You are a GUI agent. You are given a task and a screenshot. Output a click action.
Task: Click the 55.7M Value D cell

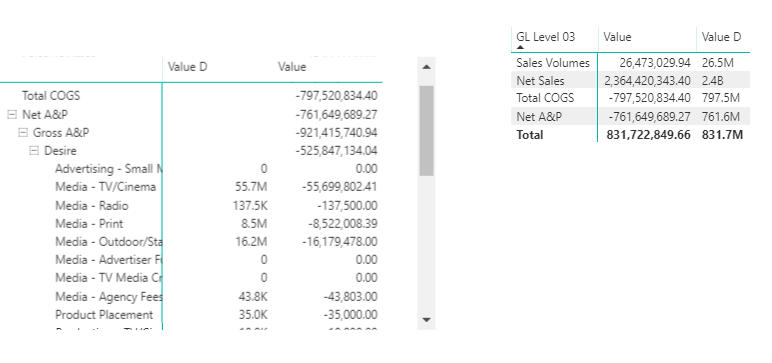point(252,187)
